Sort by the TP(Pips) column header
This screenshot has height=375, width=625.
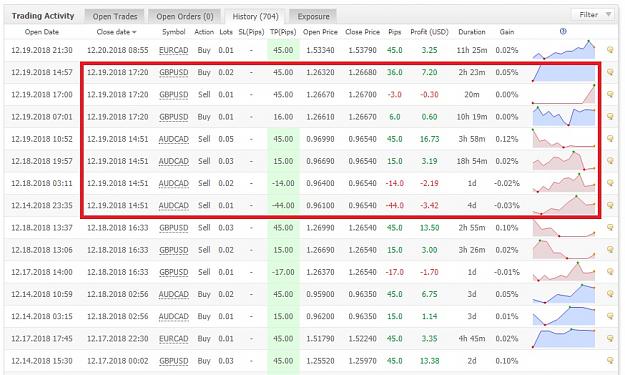click(283, 32)
